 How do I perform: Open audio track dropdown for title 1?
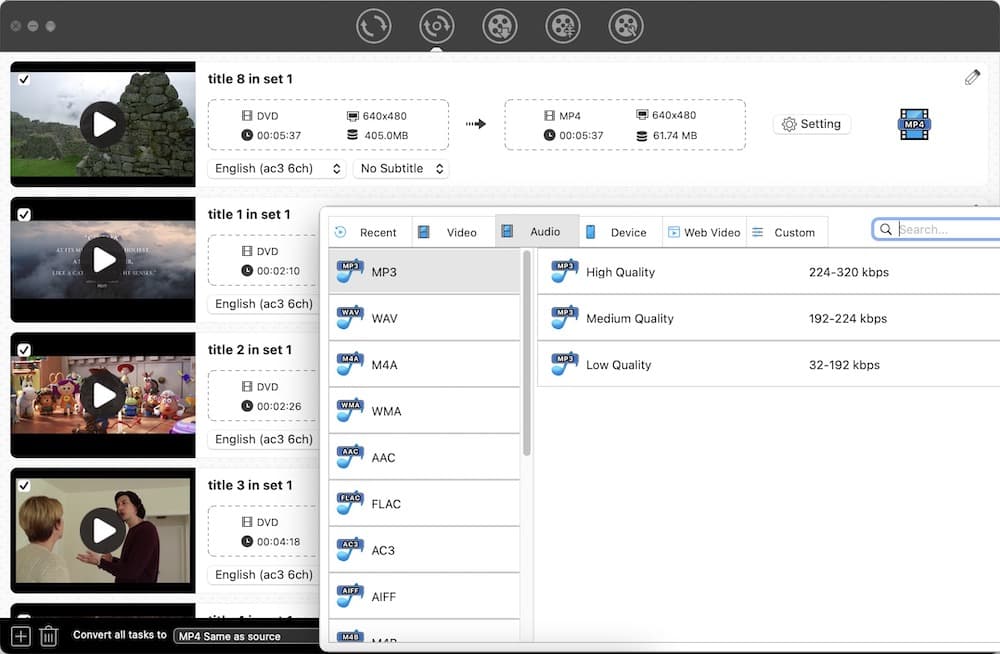[x=263, y=304]
